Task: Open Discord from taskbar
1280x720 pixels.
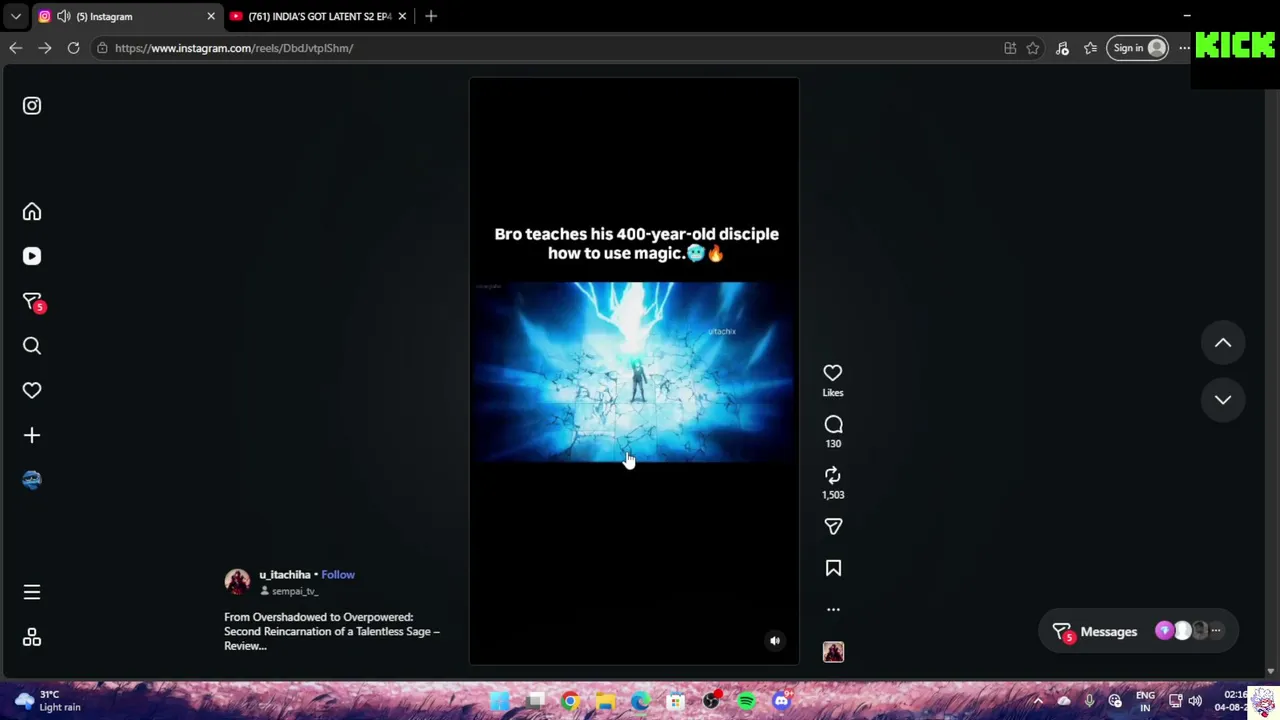Action: pos(781,701)
